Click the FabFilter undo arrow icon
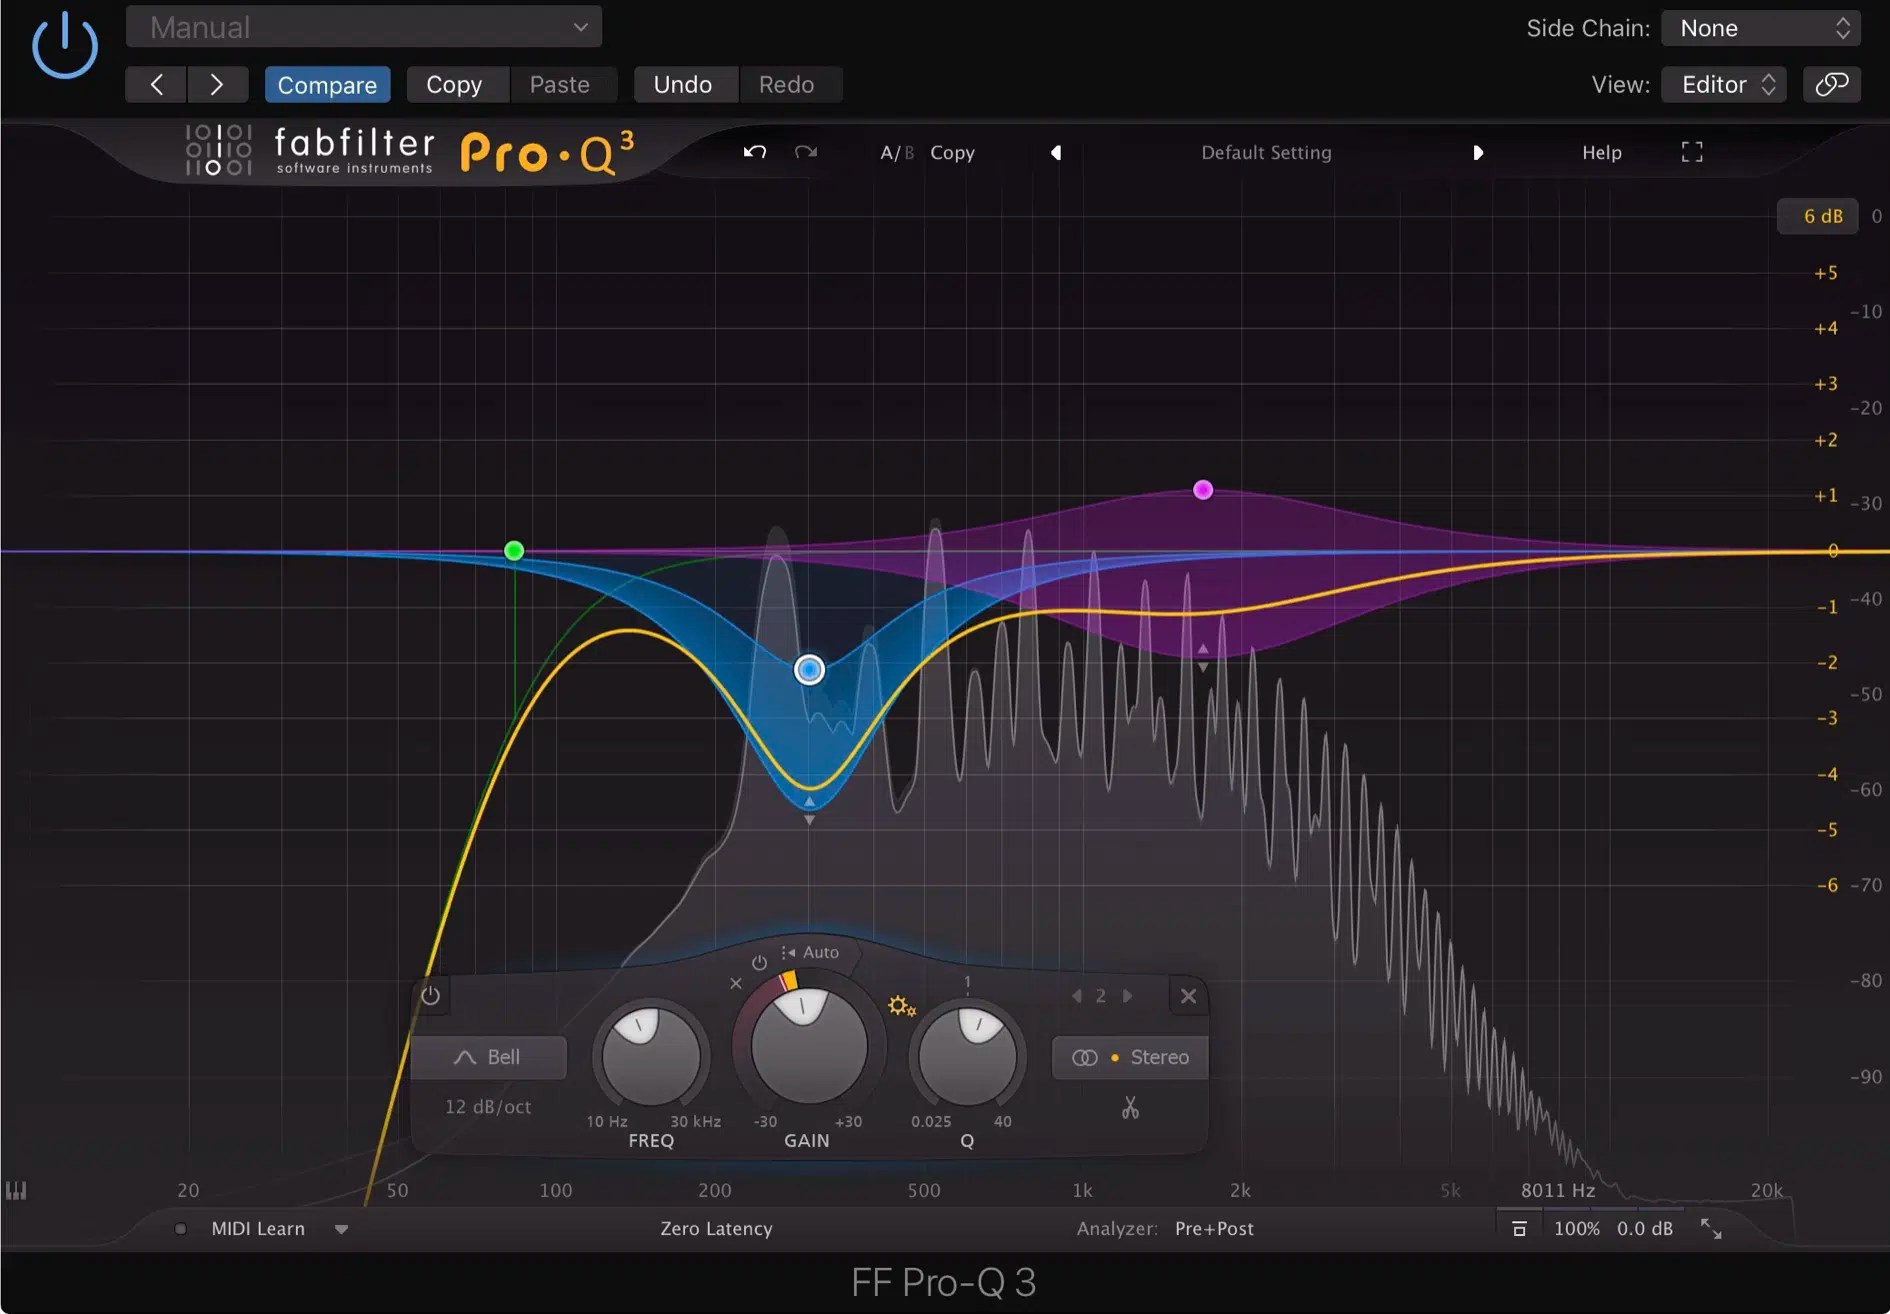This screenshot has width=1890, height=1314. point(755,152)
